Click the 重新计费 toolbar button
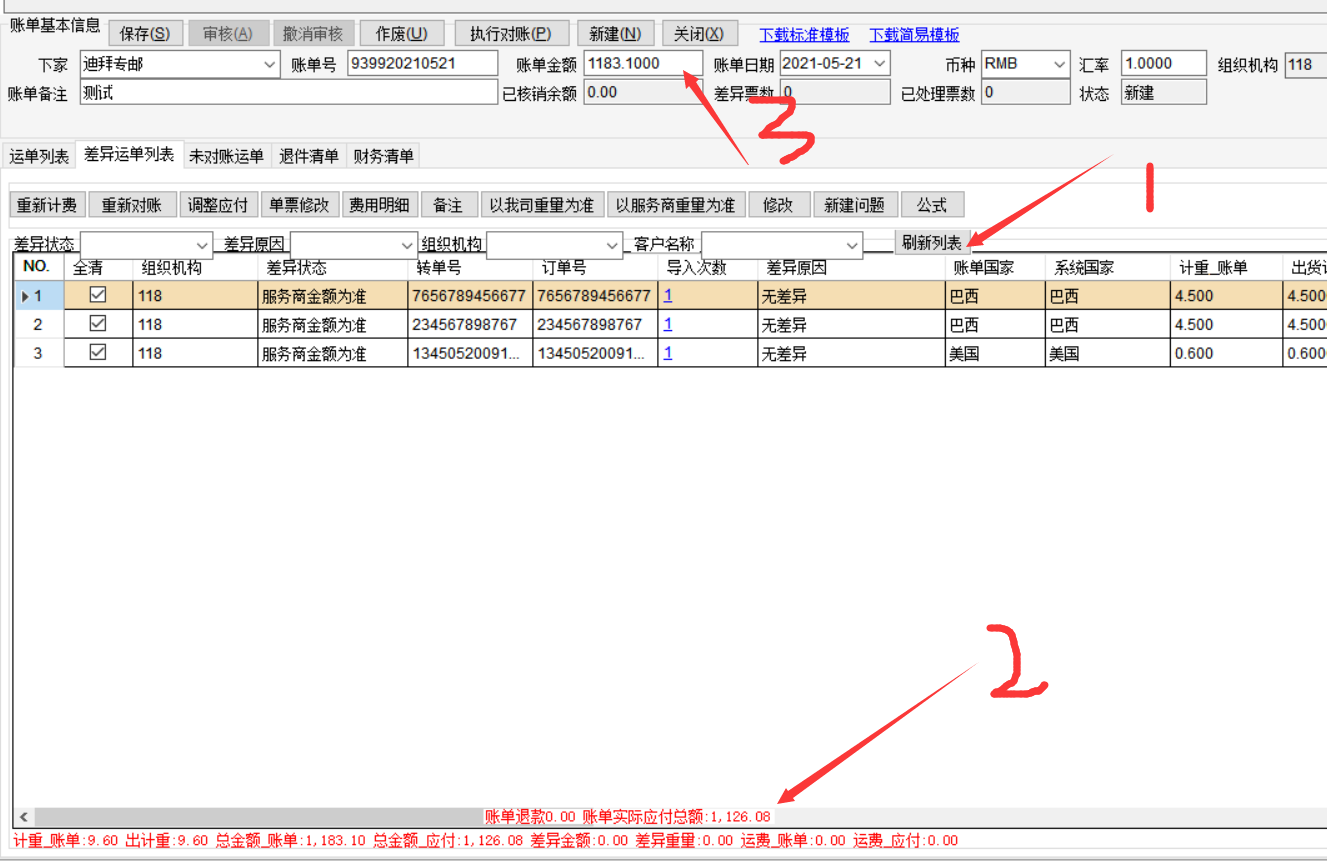1327x861 pixels. [x=47, y=205]
